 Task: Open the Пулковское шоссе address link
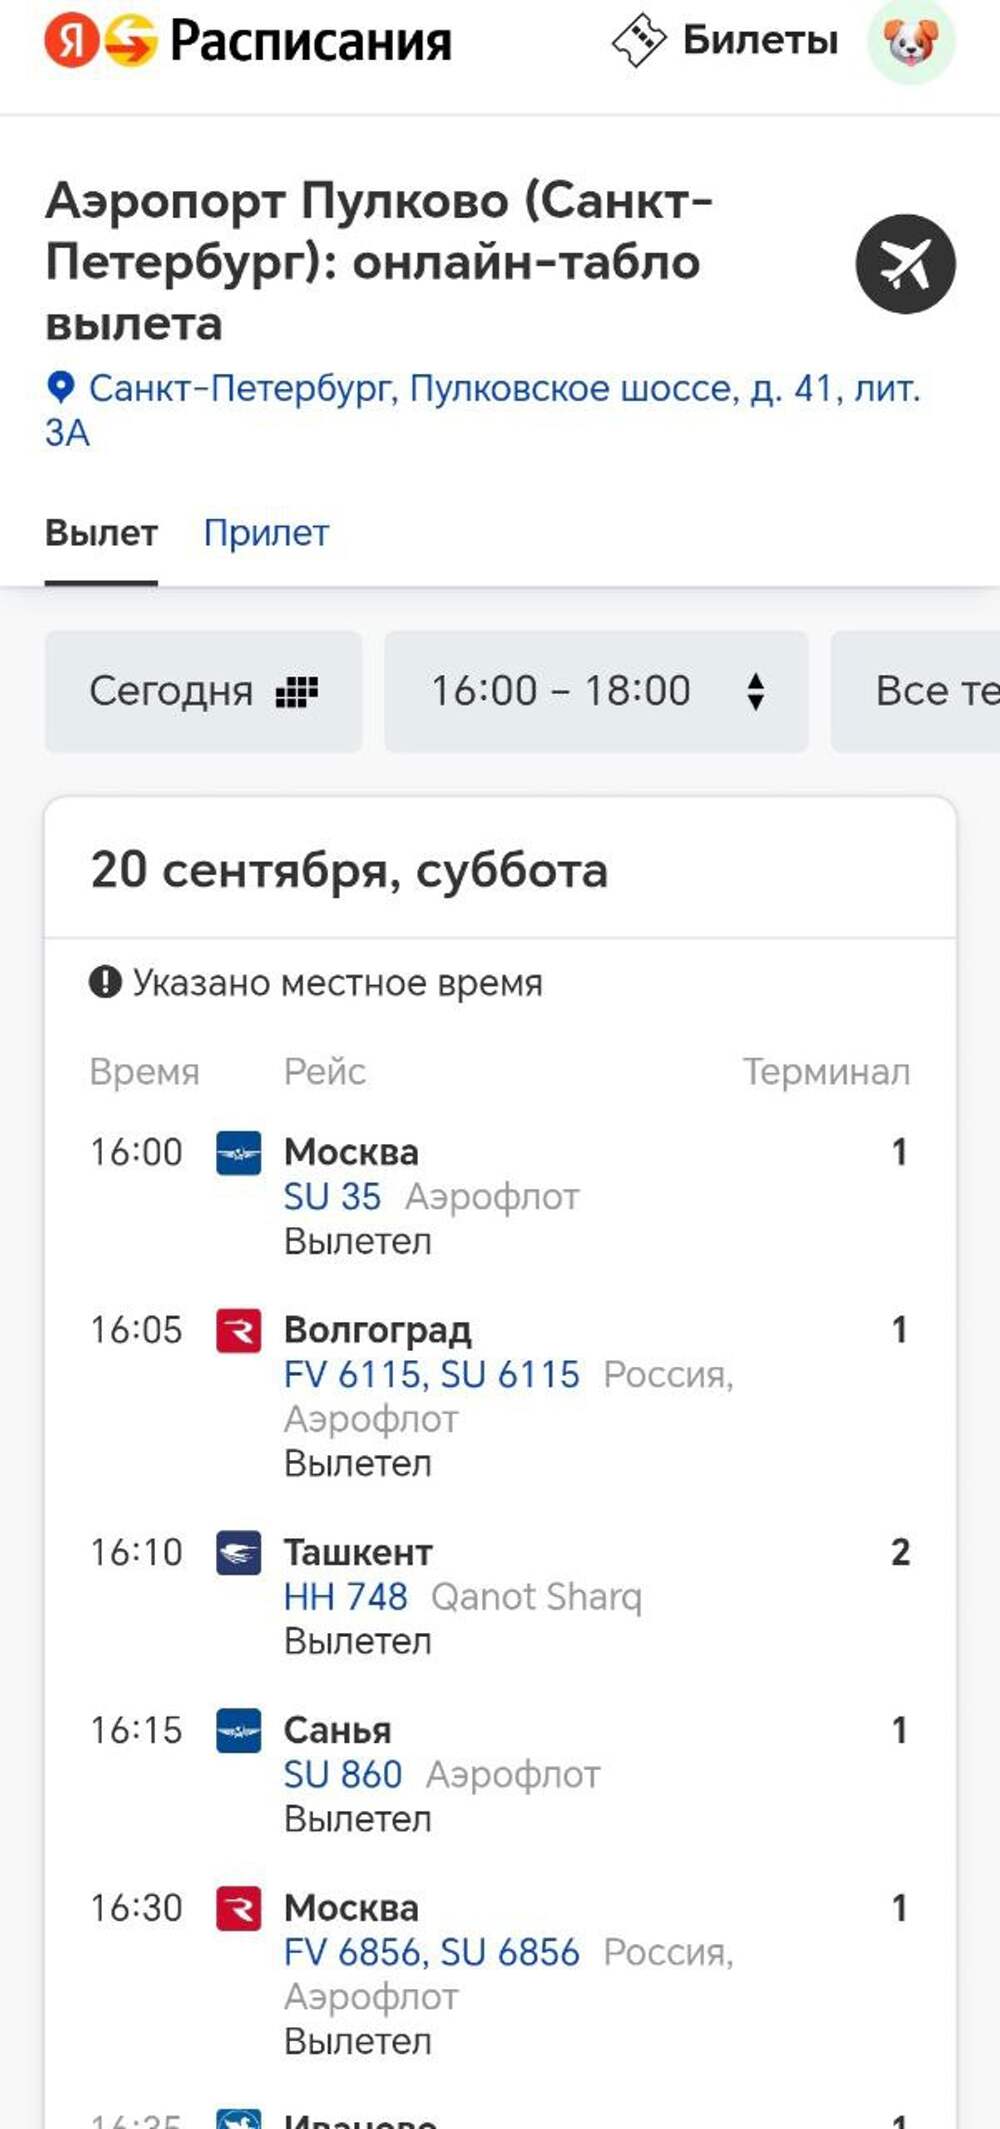(x=504, y=388)
